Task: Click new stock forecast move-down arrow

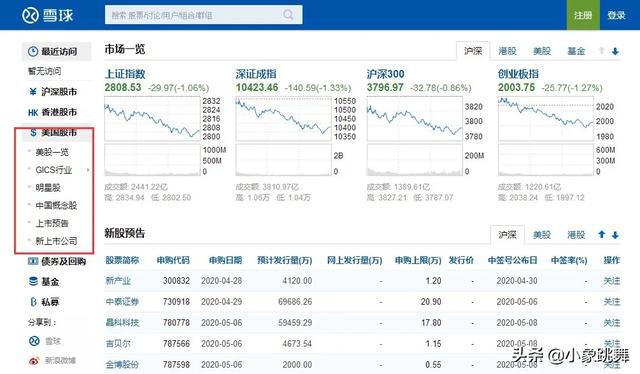Action: pyautogui.click(x=615, y=235)
